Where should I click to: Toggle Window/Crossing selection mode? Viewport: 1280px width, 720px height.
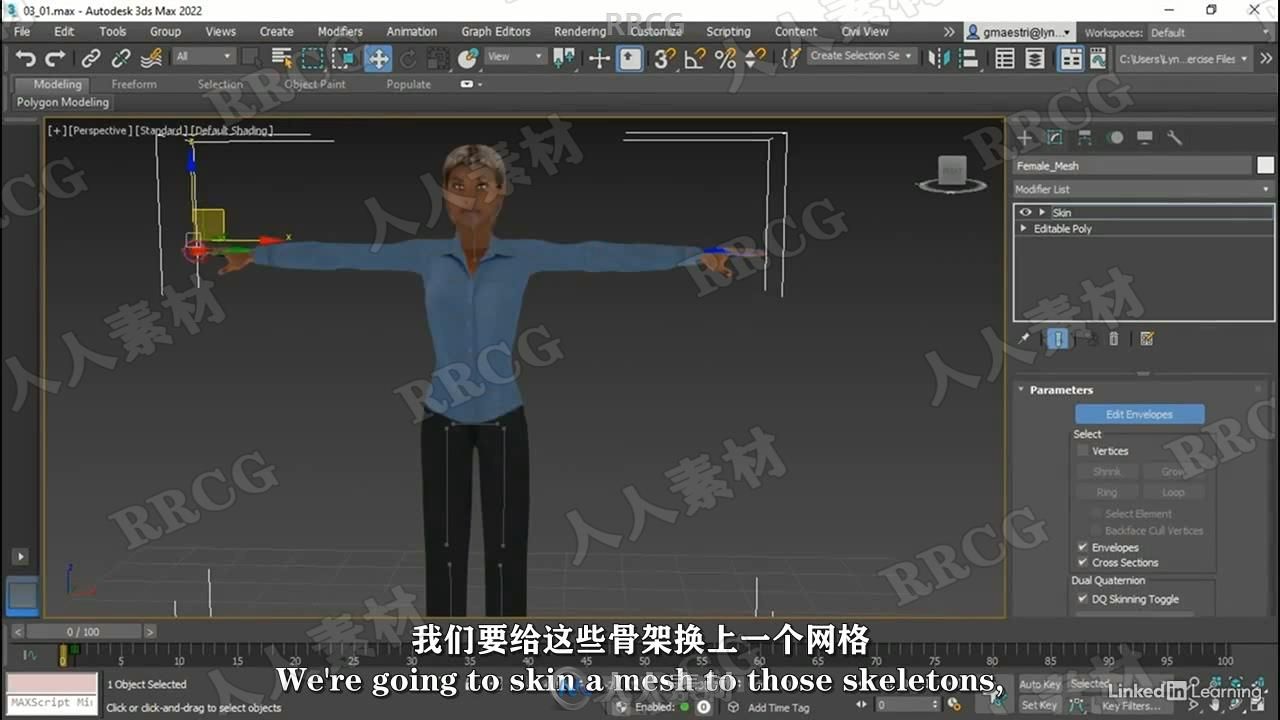[343, 58]
